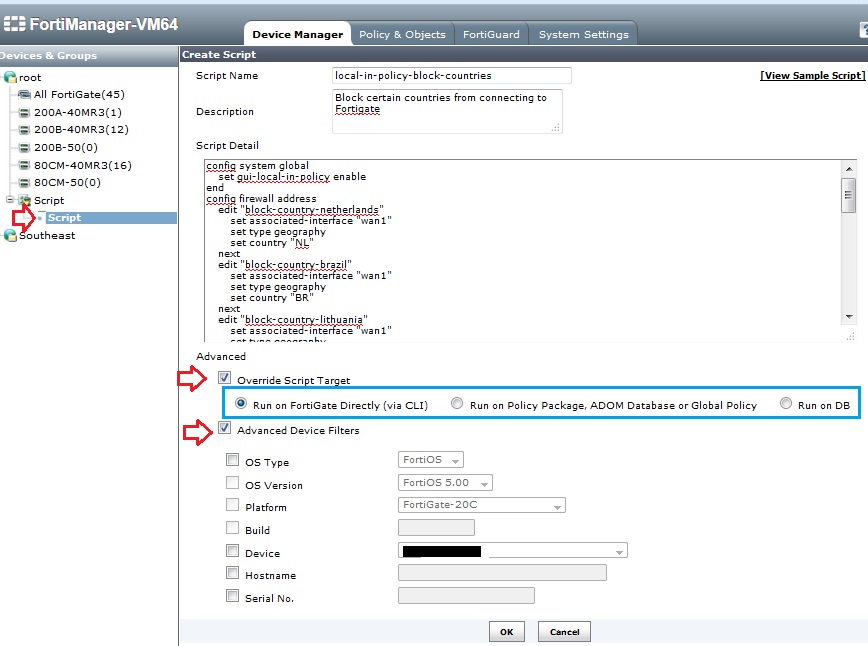Click the 200B-40MR3(12) device icon
Screen dimensions: 868x646
coord(24,130)
